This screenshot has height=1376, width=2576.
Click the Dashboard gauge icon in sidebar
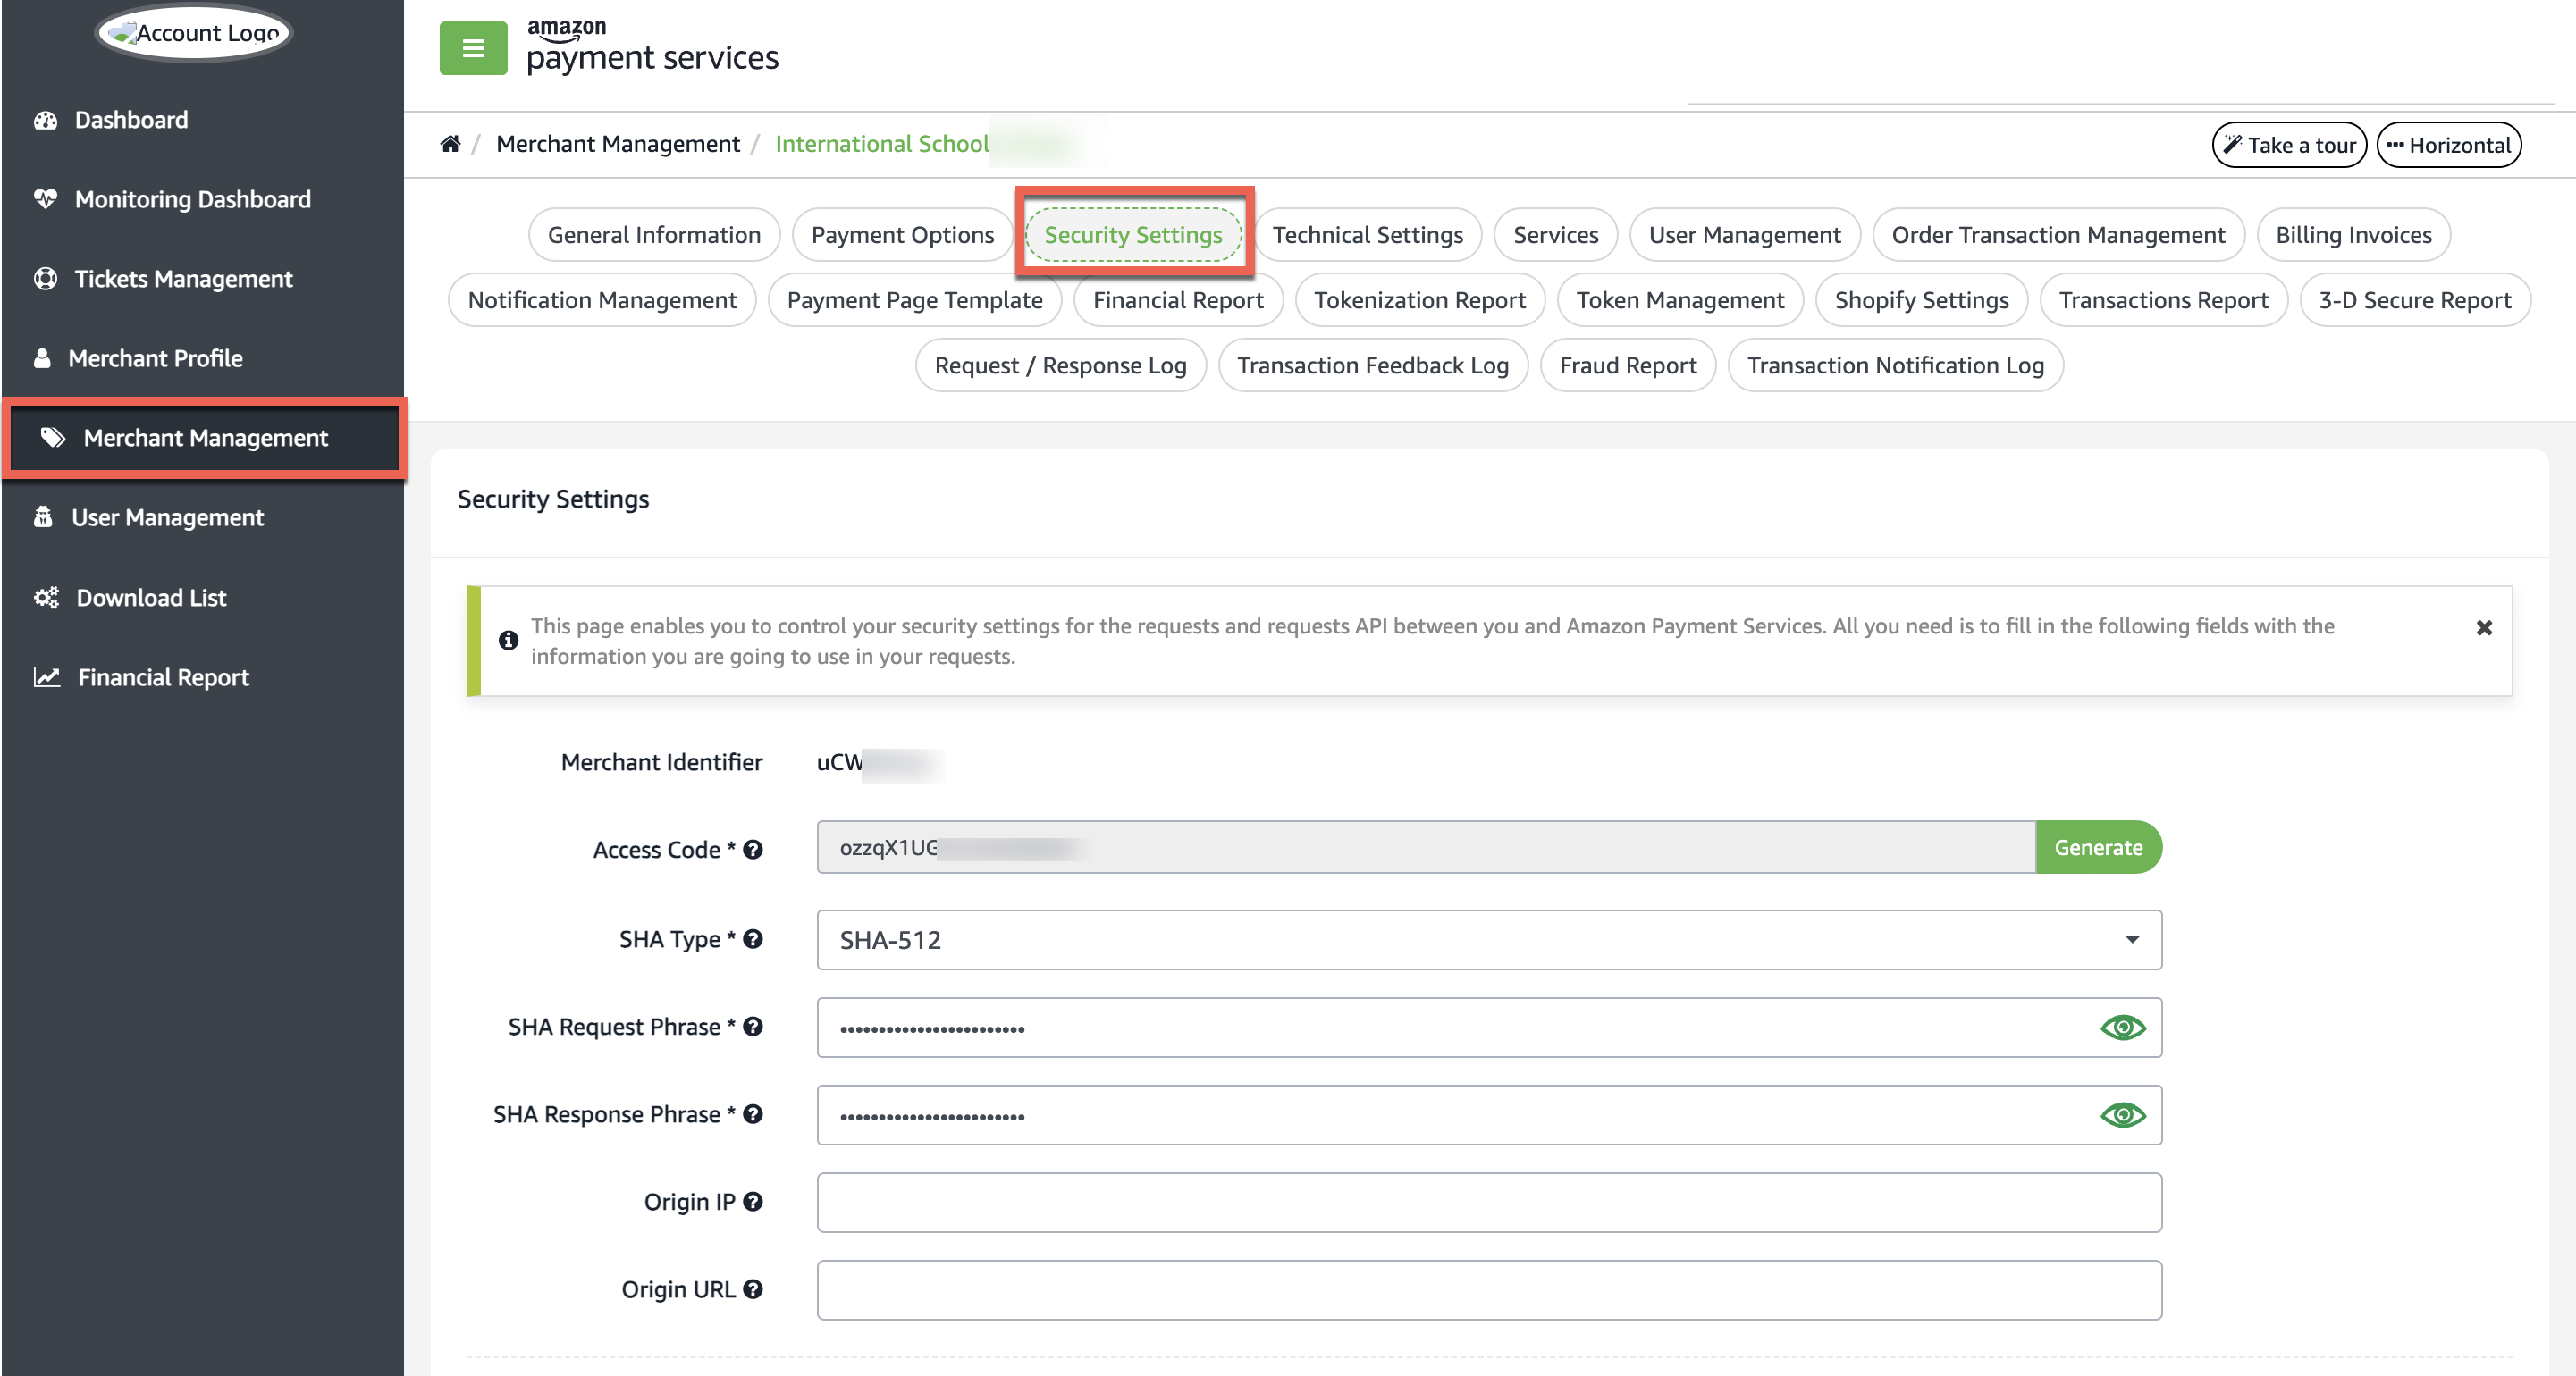pyautogui.click(x=46, y=120)
